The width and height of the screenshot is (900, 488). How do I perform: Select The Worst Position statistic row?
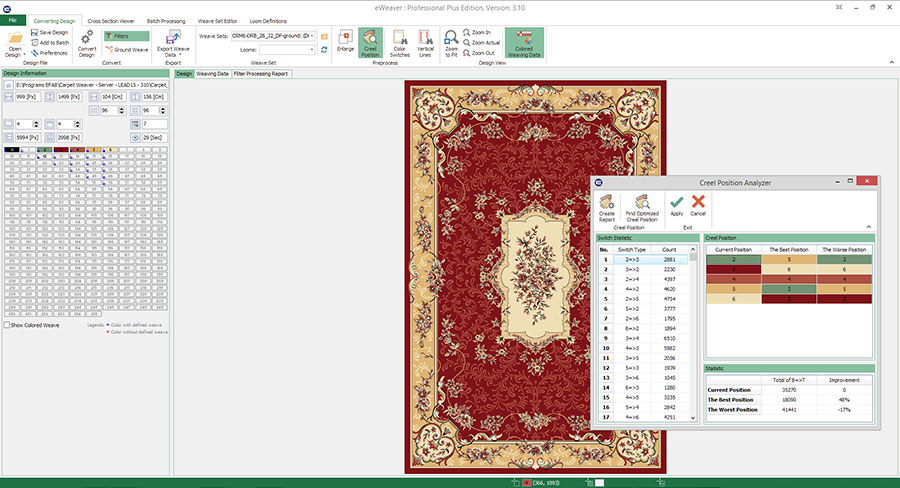[x=789, y=409]
